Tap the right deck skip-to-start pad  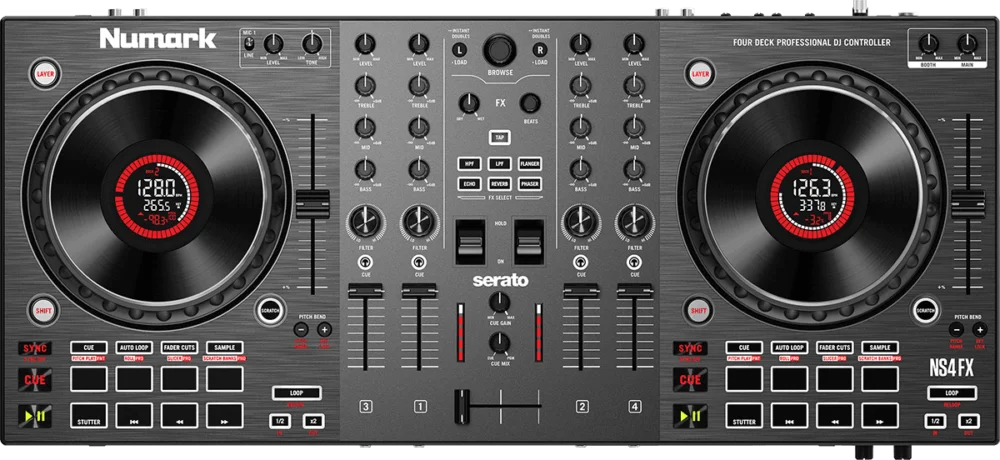tap(789, 415)
